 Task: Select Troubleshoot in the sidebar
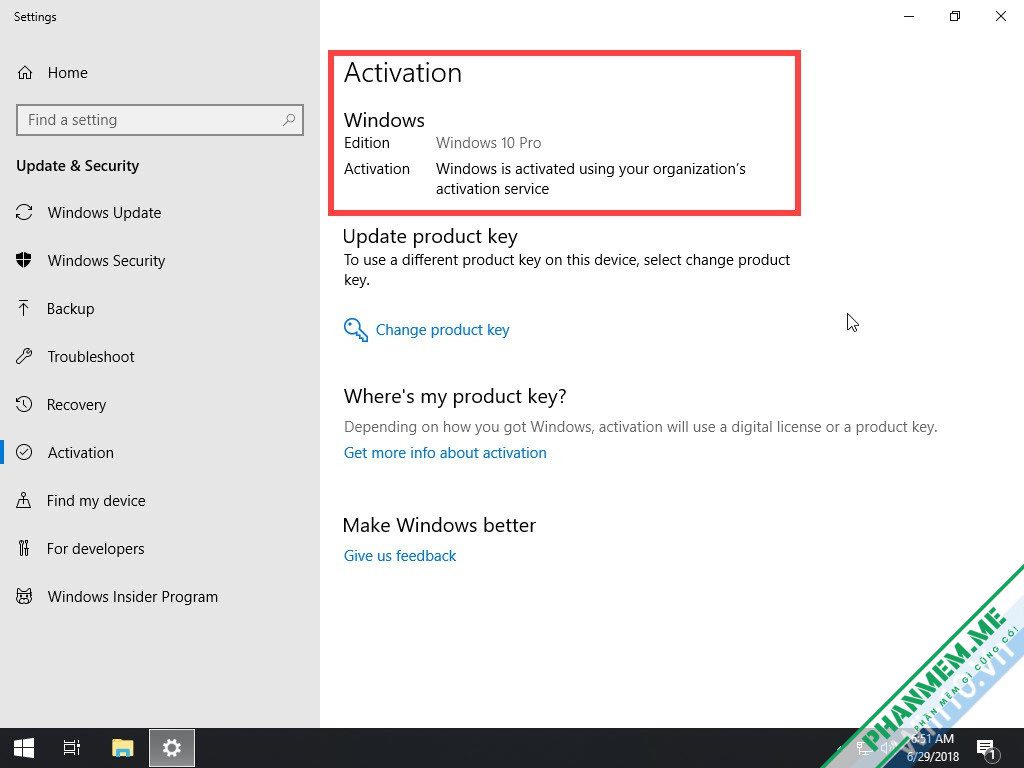[91, 357]
